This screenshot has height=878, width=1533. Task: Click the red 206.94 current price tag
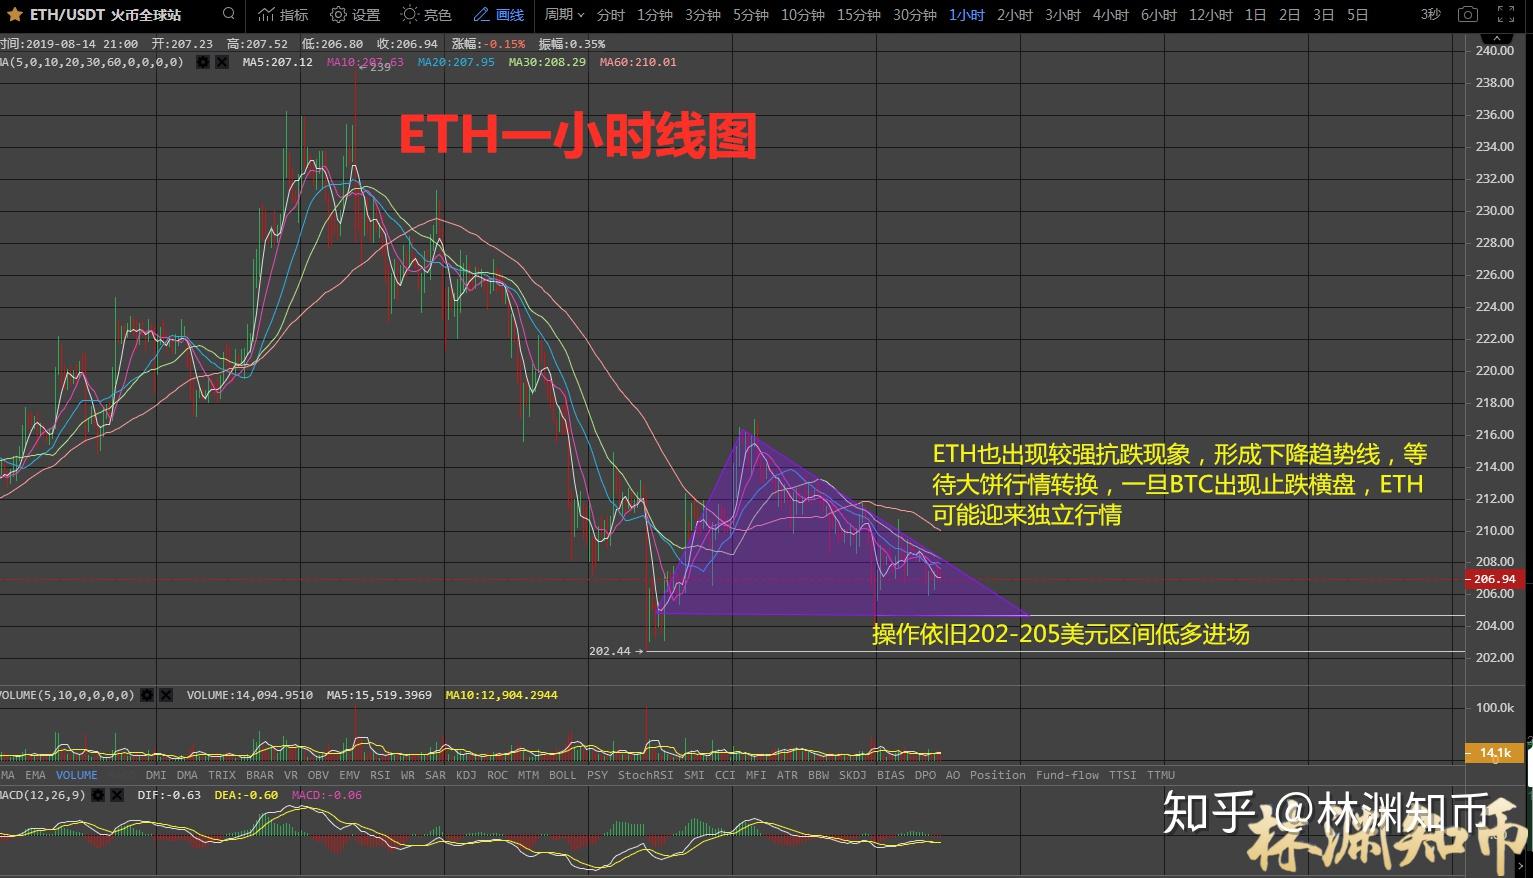click(x=1493, y=579)
